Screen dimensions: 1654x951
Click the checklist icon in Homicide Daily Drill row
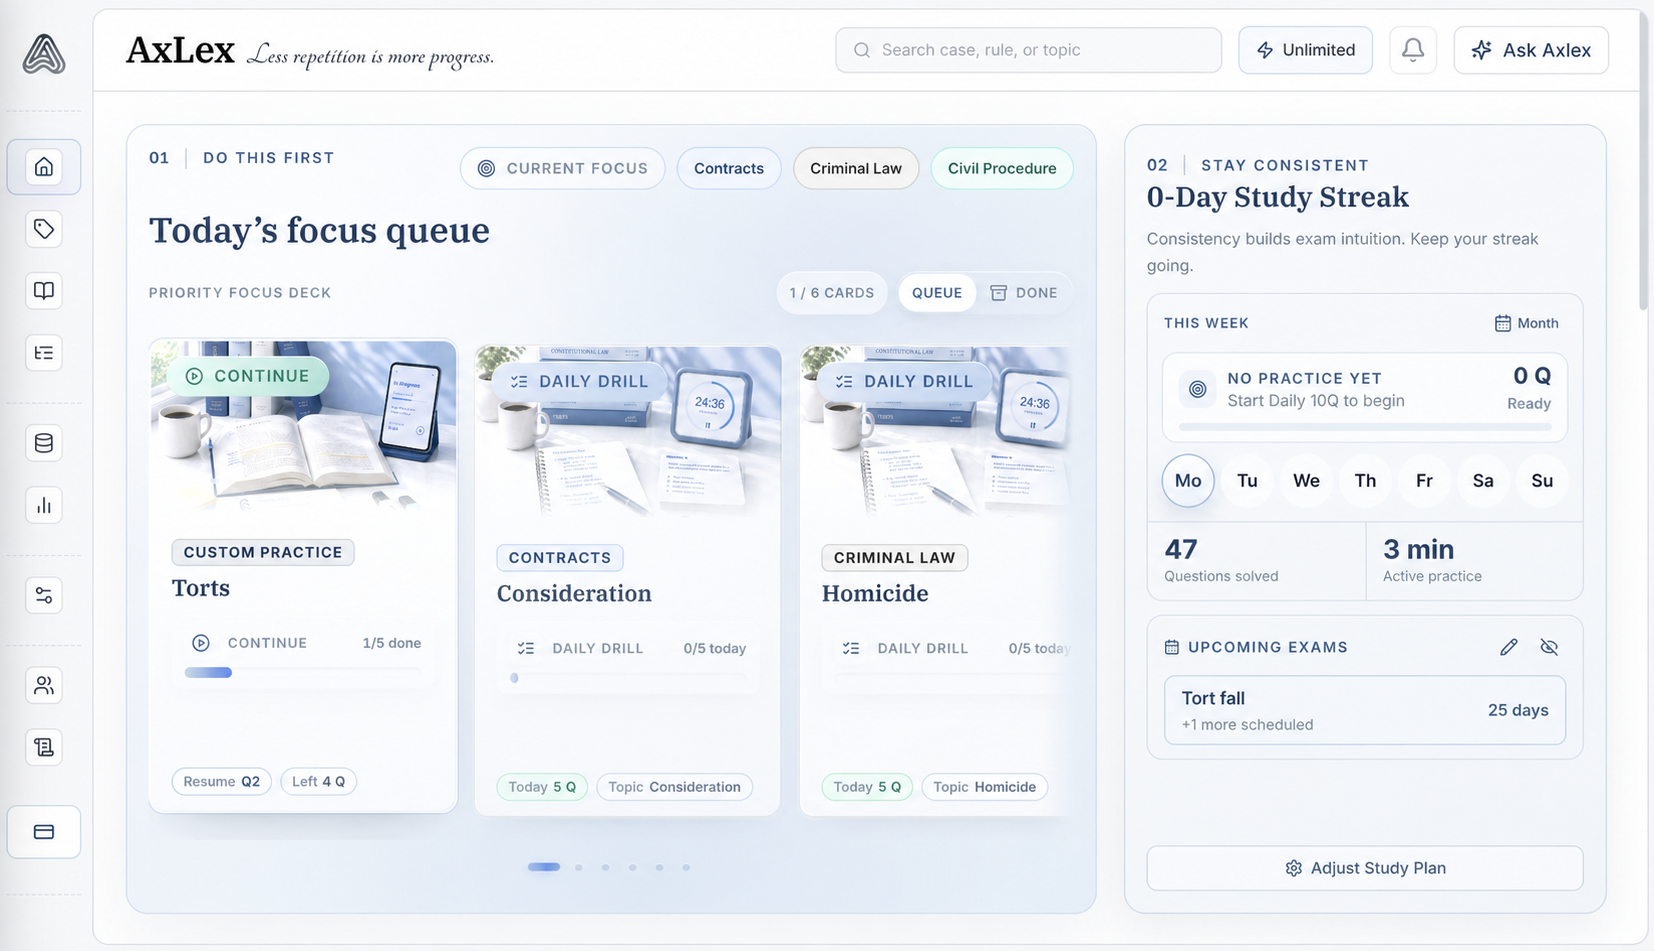851,648
